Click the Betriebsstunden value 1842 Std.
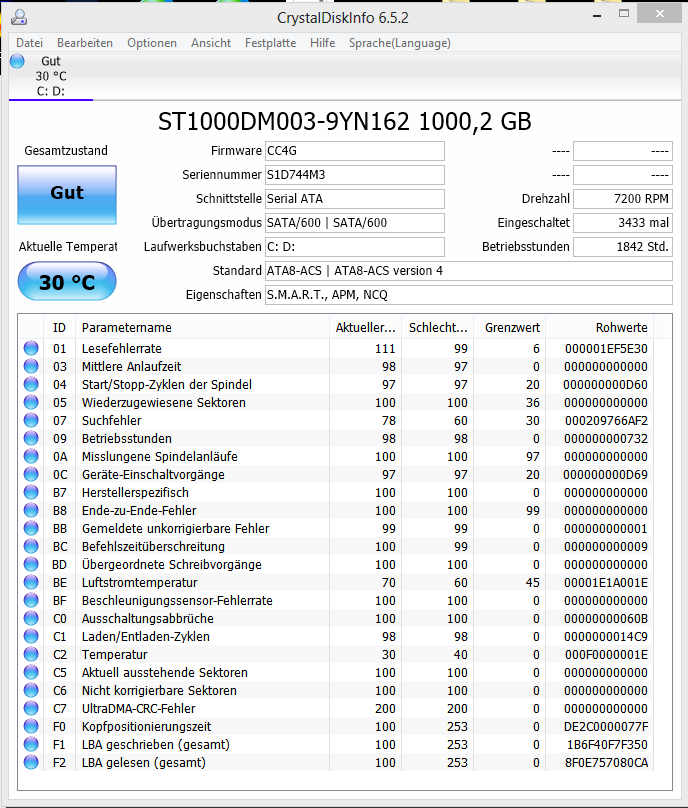This screenshot has height=808, width=688. pyautogui.click(x=623, y=247)
